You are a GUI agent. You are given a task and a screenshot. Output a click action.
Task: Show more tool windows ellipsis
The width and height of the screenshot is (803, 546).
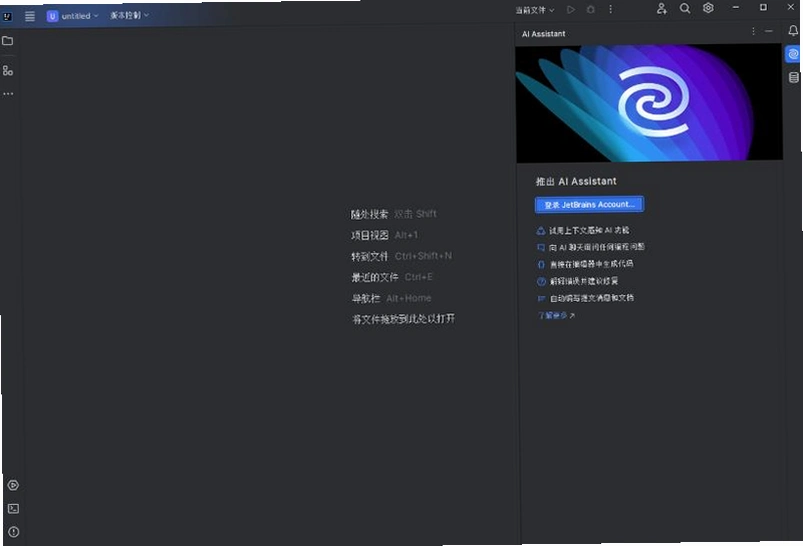[8, 94]
